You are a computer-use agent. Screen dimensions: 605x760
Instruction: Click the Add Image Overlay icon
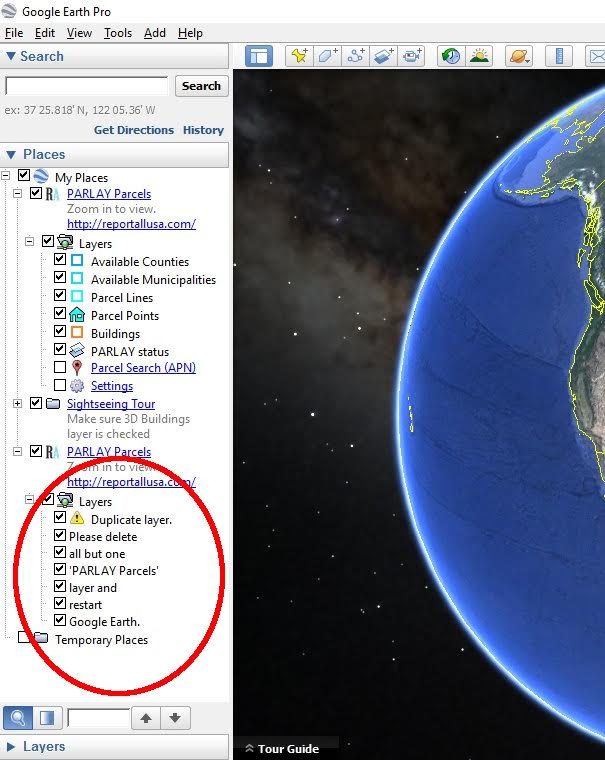point(384,56)
